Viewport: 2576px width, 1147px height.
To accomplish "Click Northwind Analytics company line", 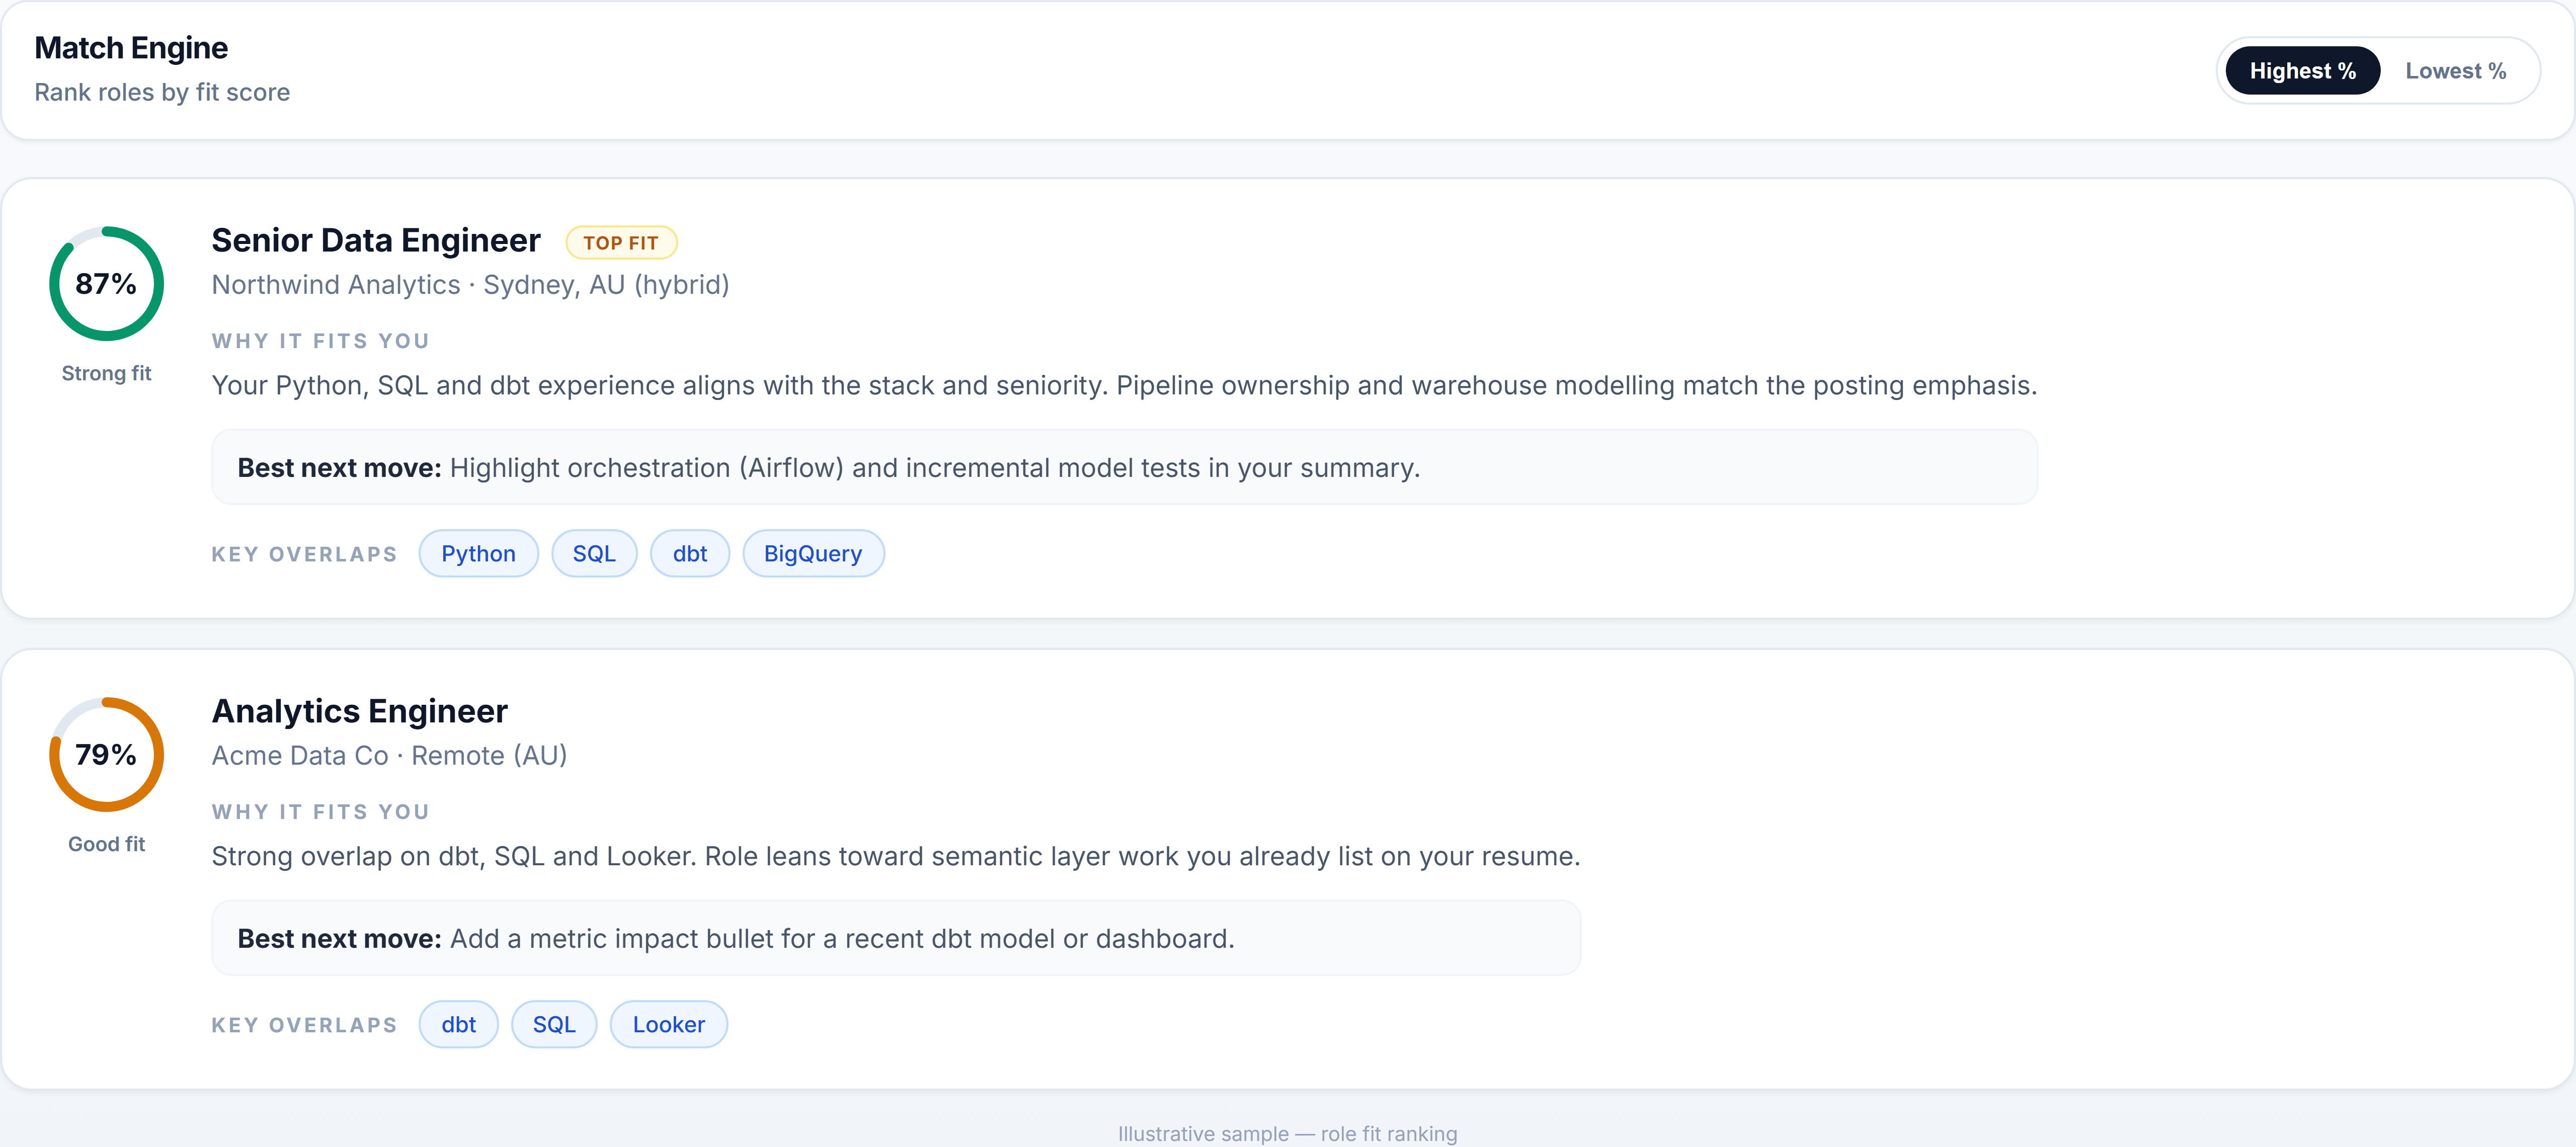I will point(470,286).
